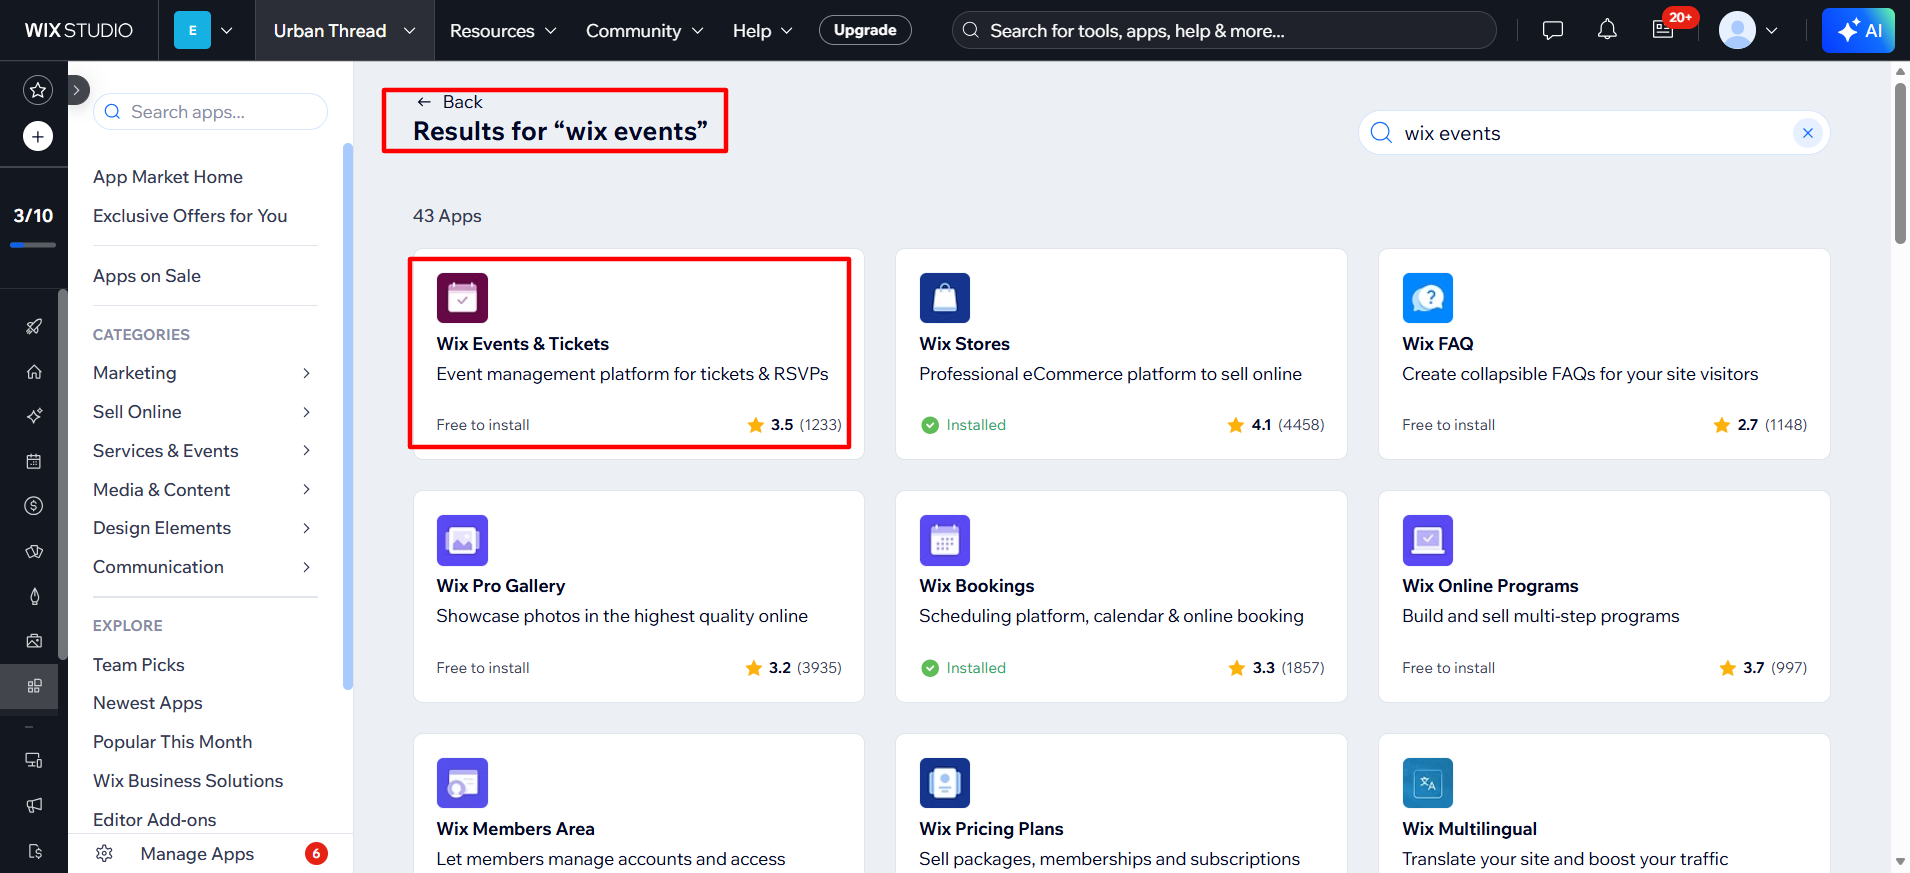Open the calendar bookings sidebar icon
The height and width of the screenshot is (873, 1910).
(x=34, y=461)
